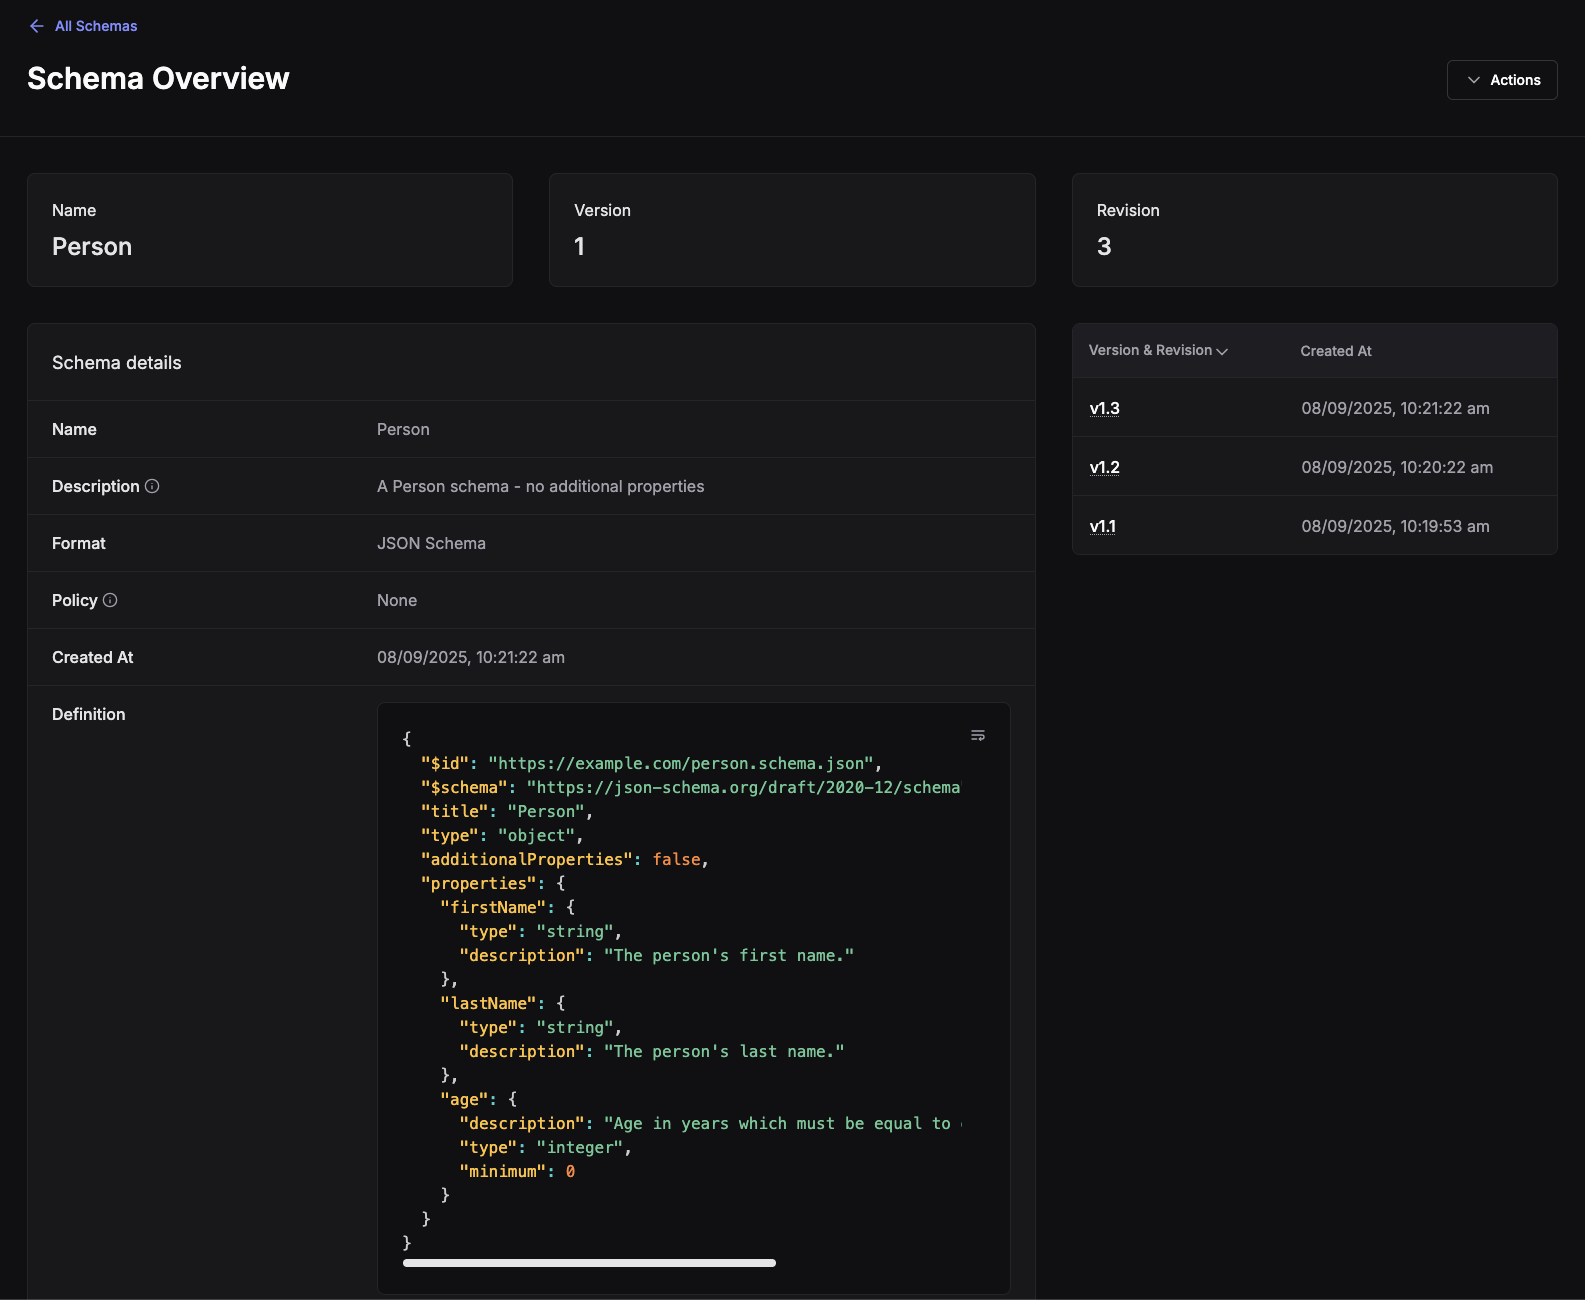
Task: Click the Version card value 1
Action: [580, 247]
